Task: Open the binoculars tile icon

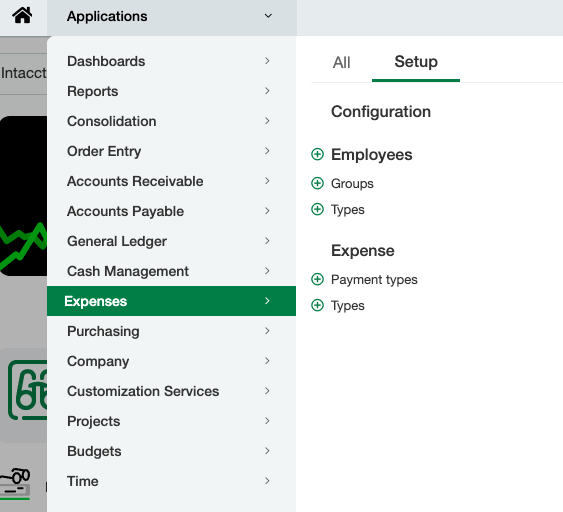Action: (27, 390)
